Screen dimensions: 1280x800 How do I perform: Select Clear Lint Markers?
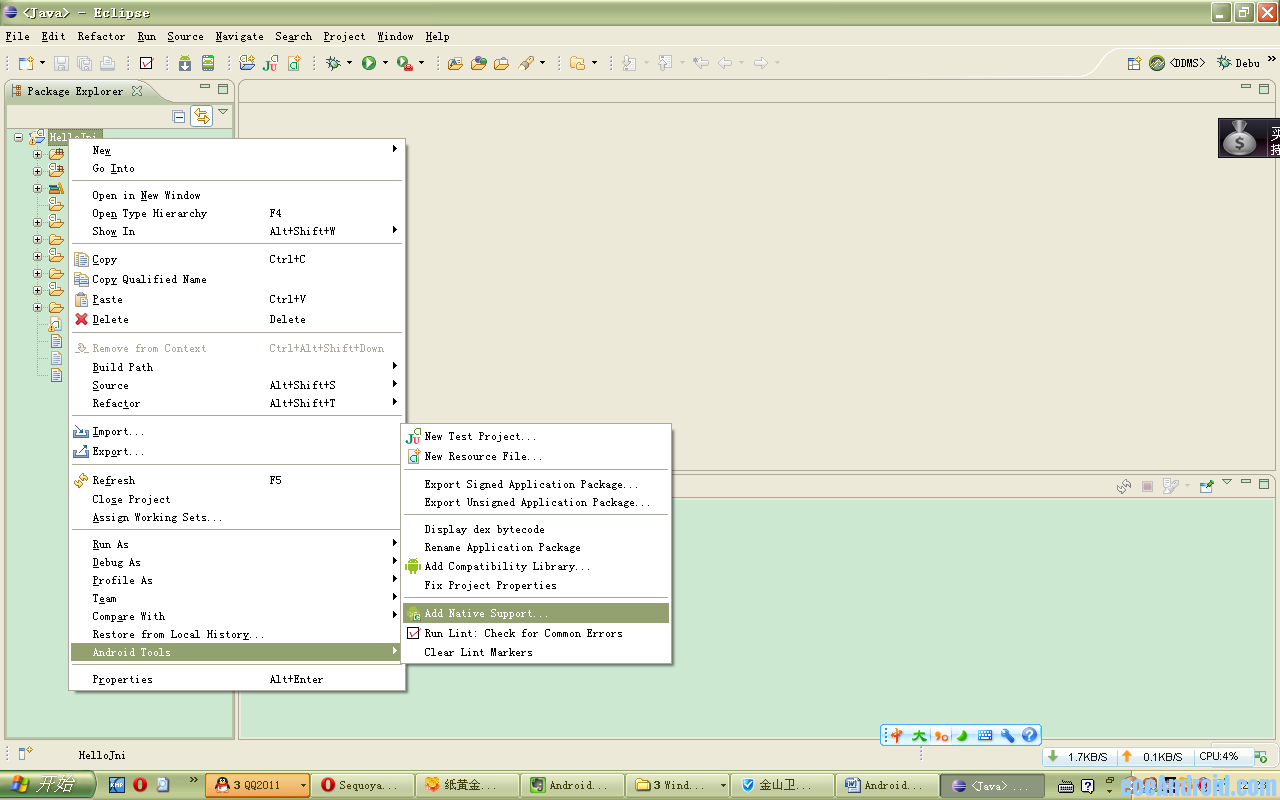tap(536, 652)
